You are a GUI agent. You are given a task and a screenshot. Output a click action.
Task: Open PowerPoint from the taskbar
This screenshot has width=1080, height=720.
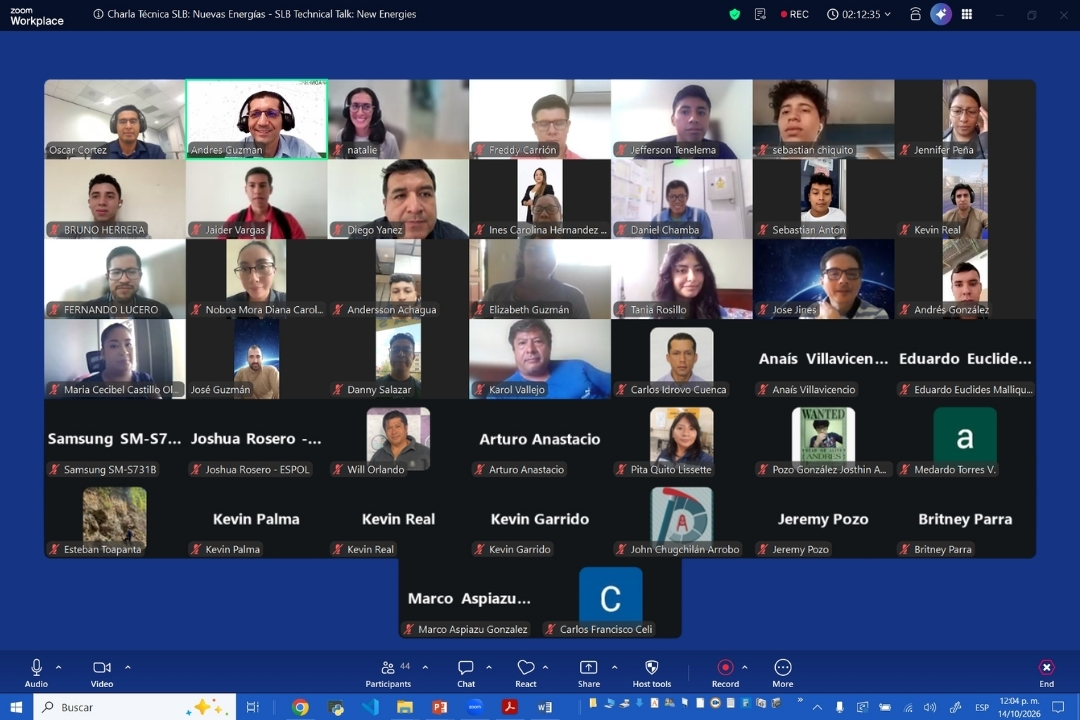(x=439, y=707)
